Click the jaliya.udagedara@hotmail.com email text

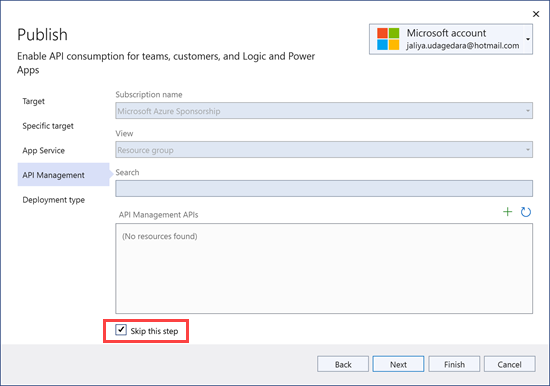[463, 46]
